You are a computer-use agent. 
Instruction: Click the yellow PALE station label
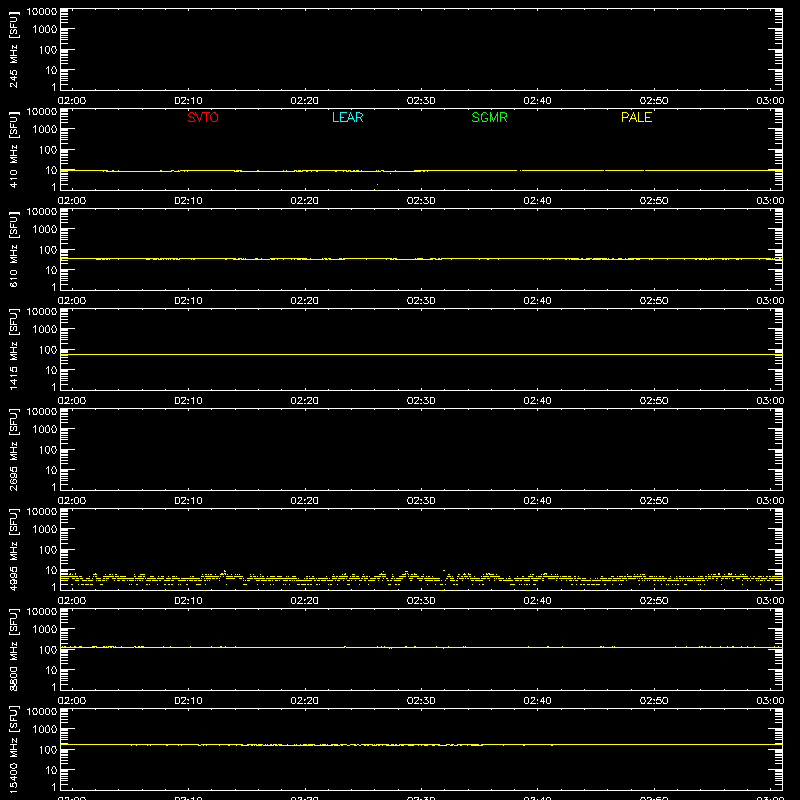[636, 117]
